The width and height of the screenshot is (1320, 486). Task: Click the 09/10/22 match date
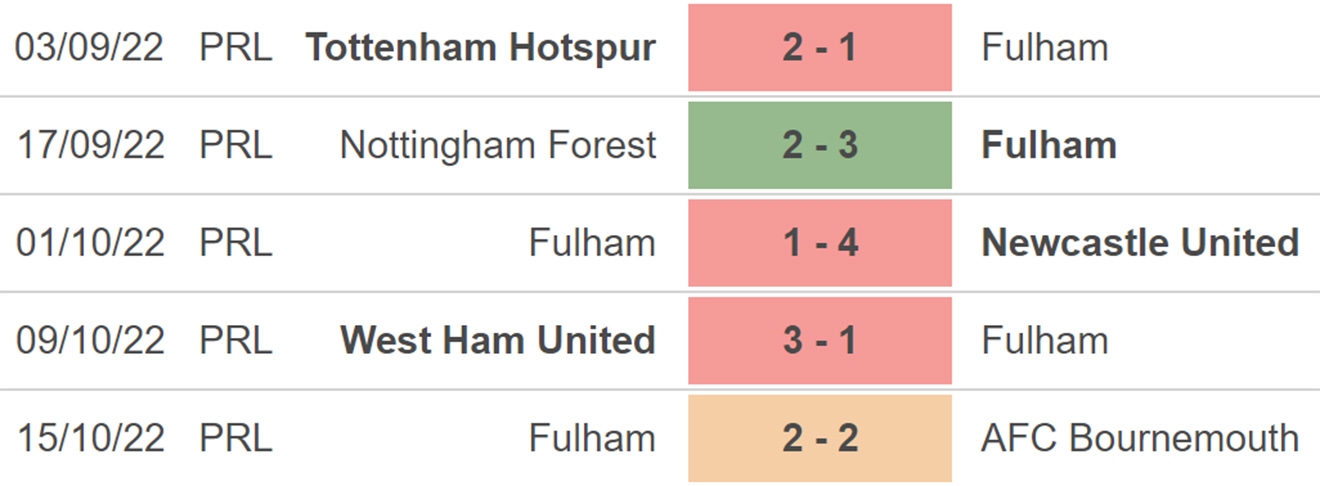tap(90, 340)
